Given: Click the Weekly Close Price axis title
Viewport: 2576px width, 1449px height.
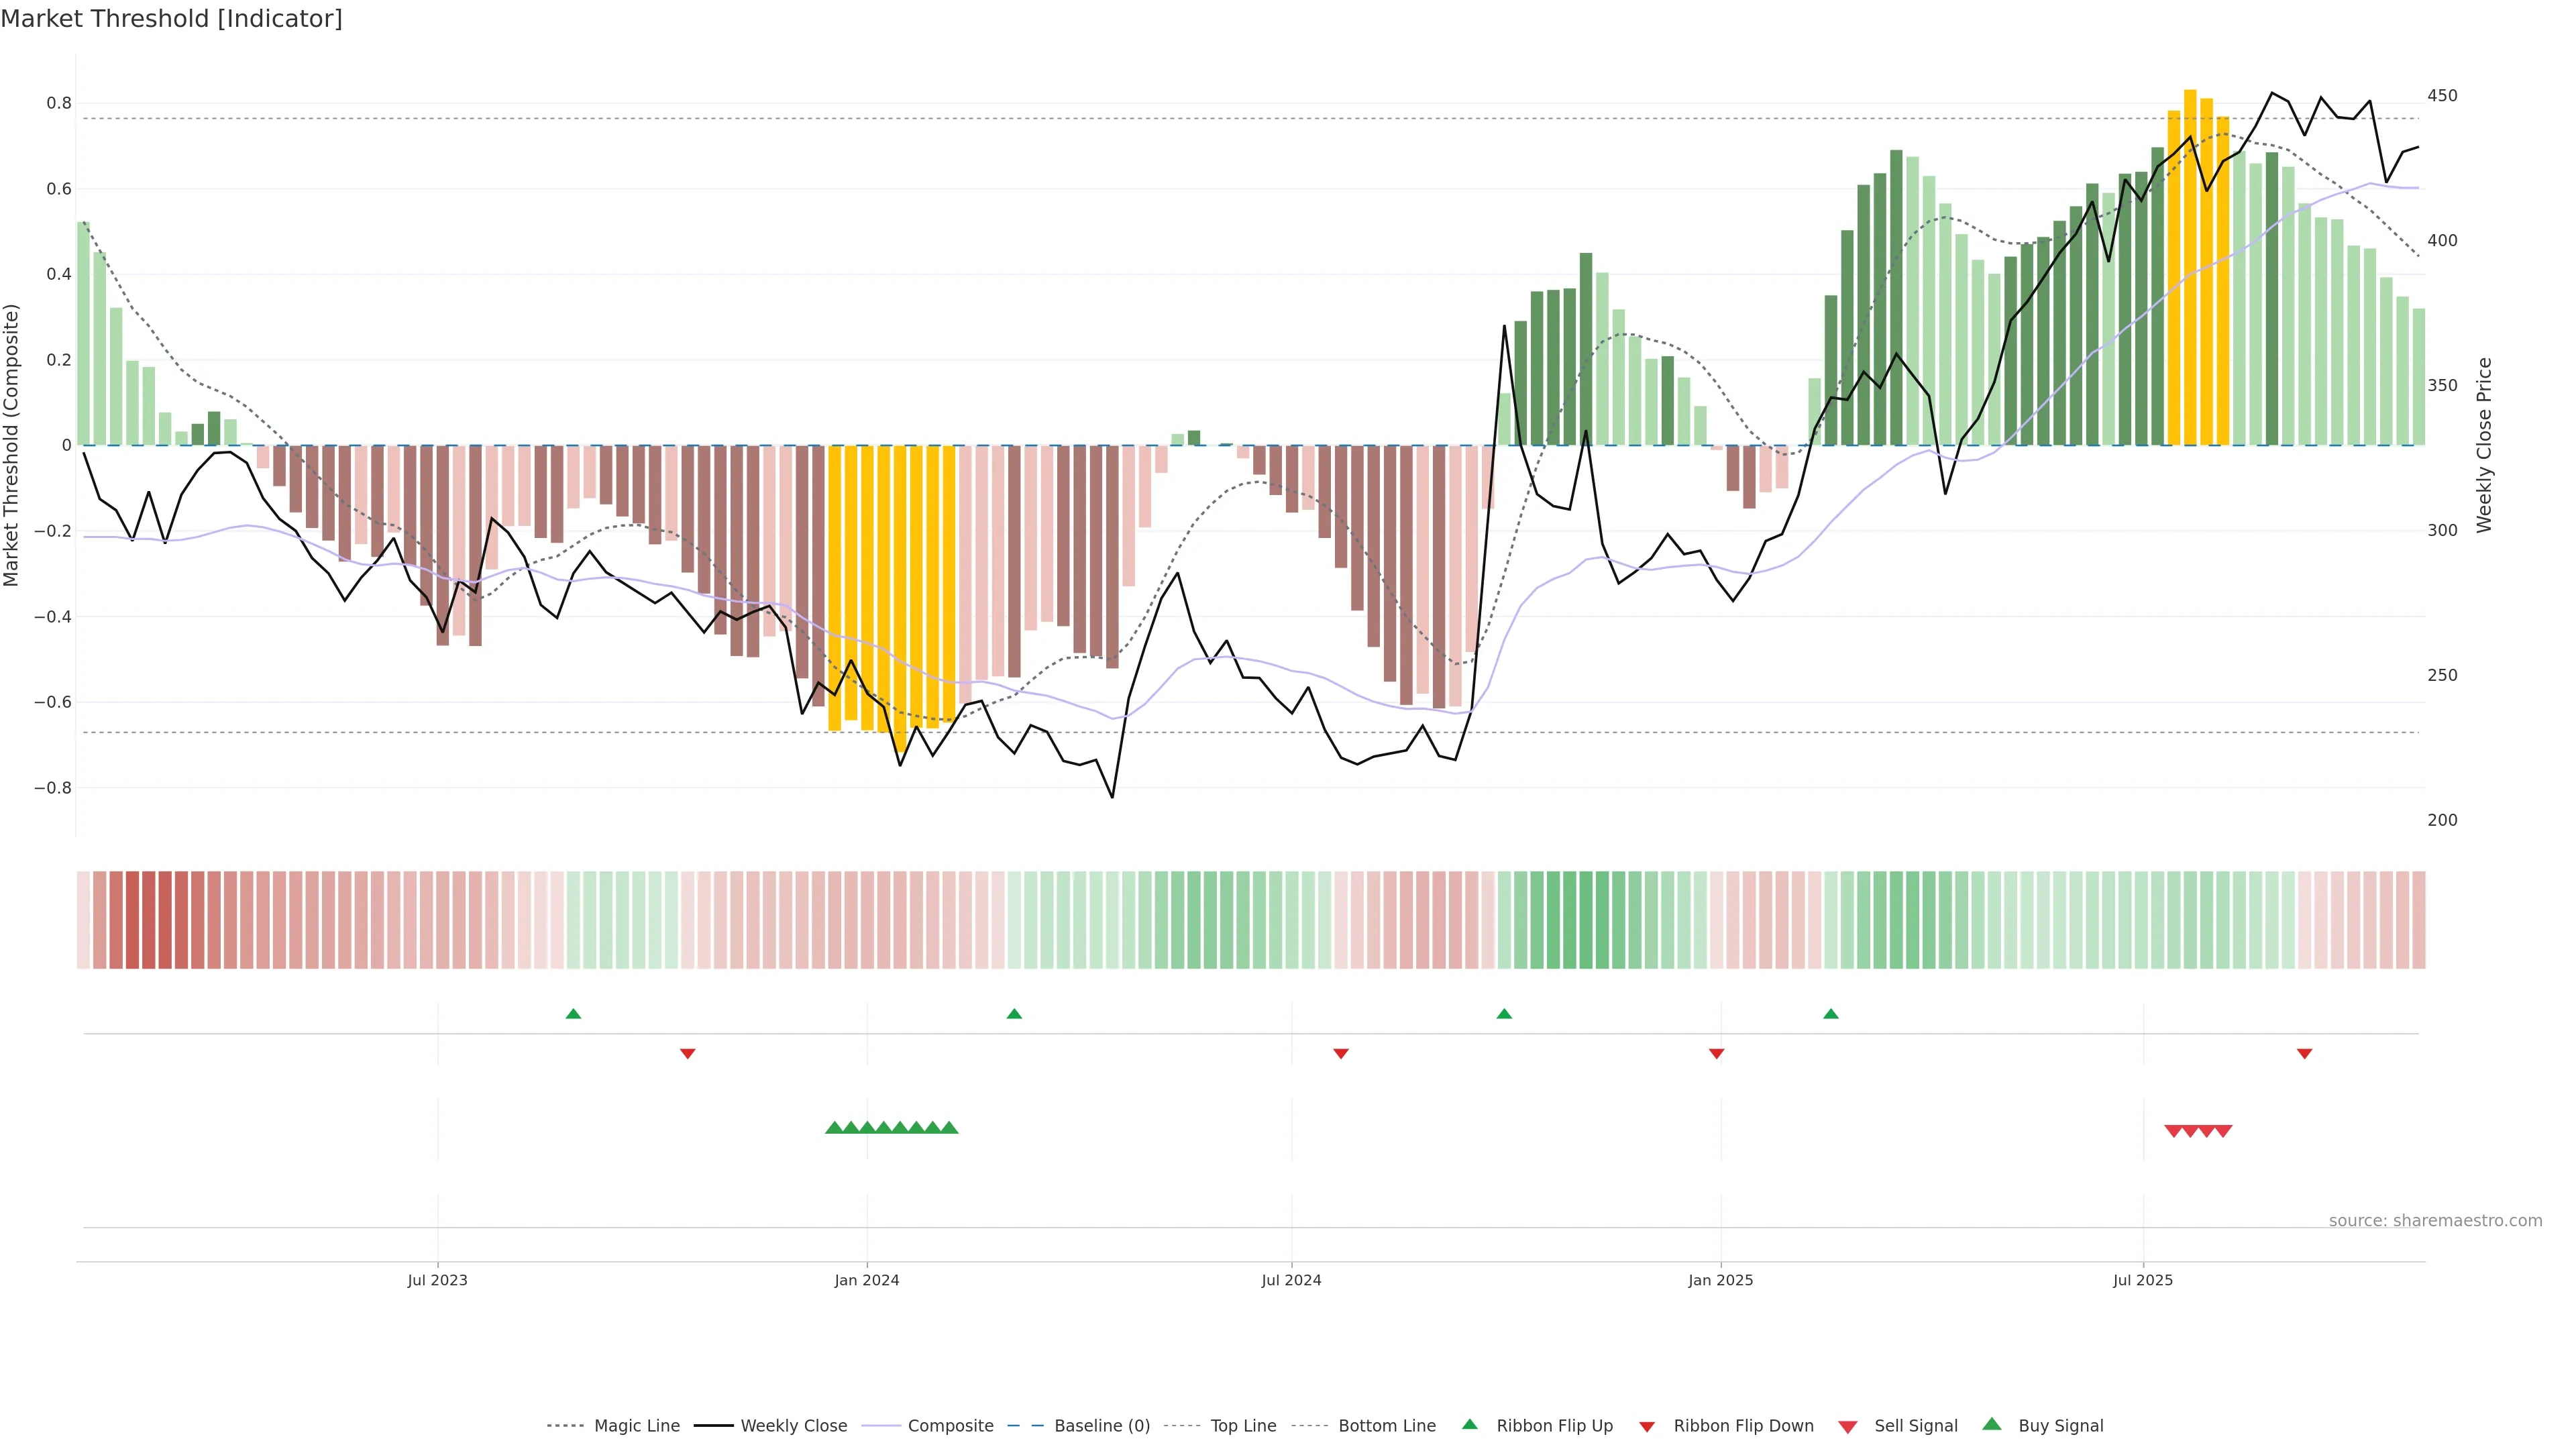Looking at the screenshot, I should tap(2484, 445).
